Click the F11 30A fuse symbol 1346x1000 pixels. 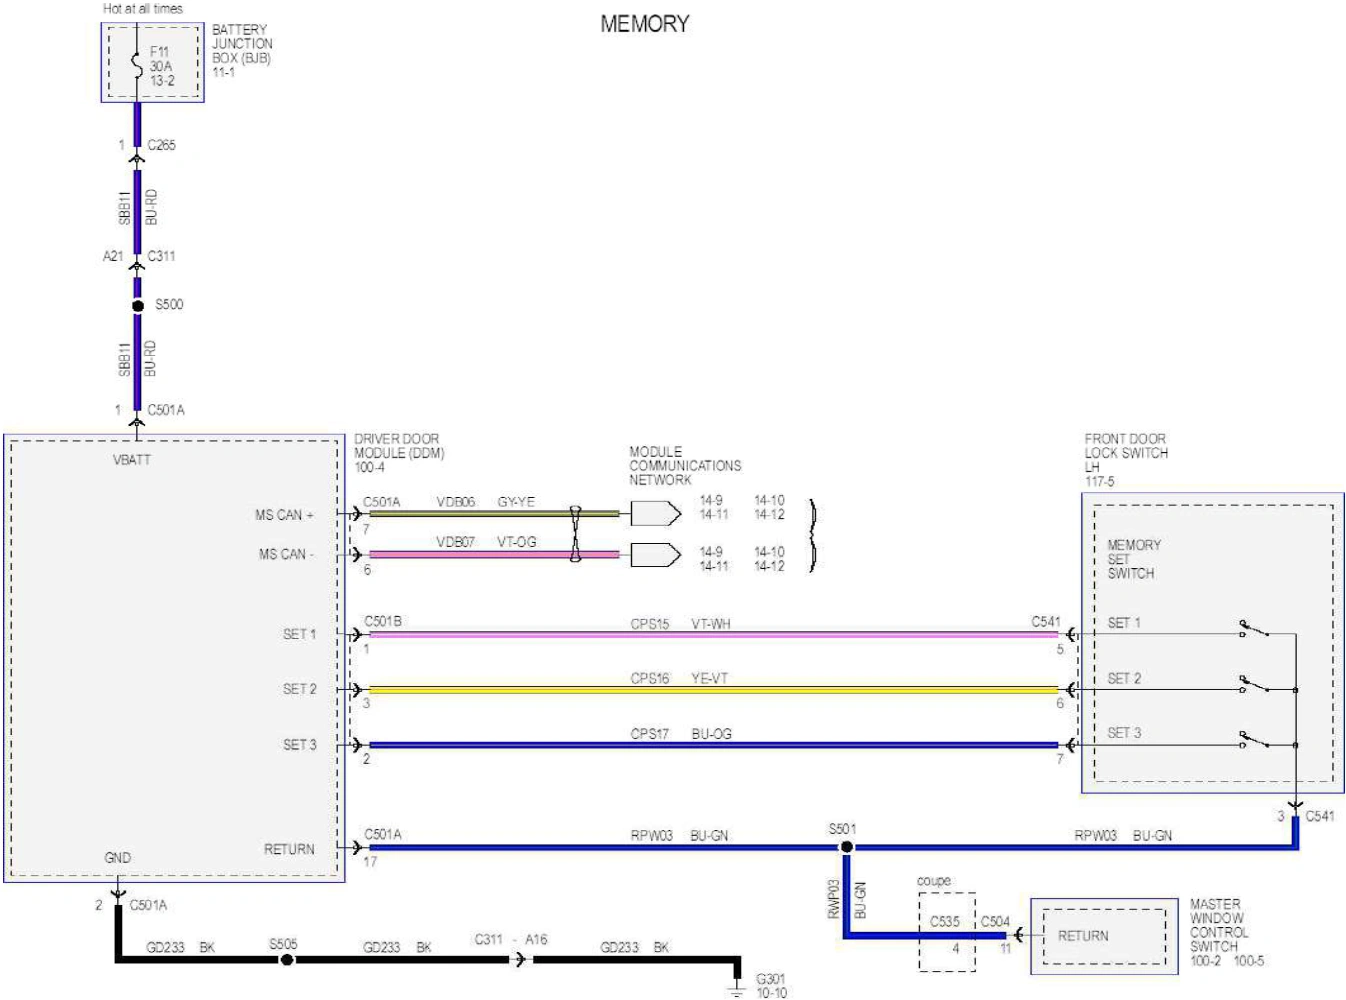coord(137,65)
